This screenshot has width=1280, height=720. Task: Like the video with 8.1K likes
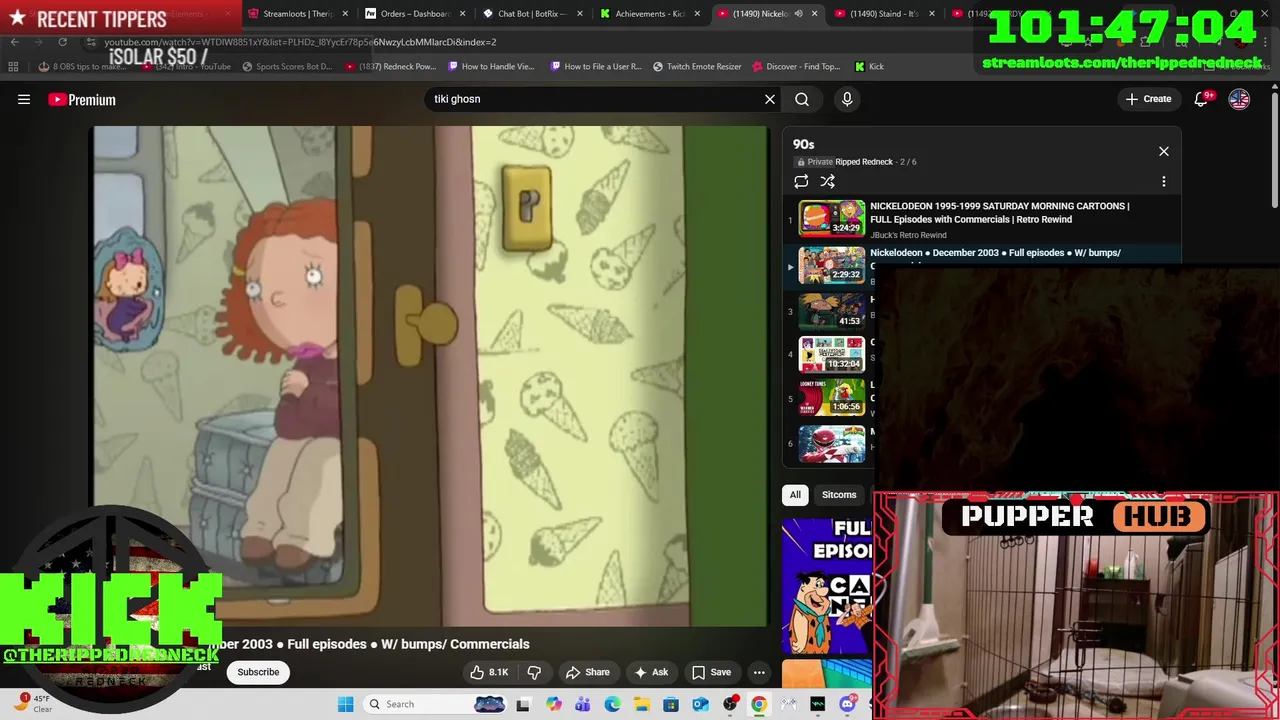pyautogui.click(x=490, y=672)
